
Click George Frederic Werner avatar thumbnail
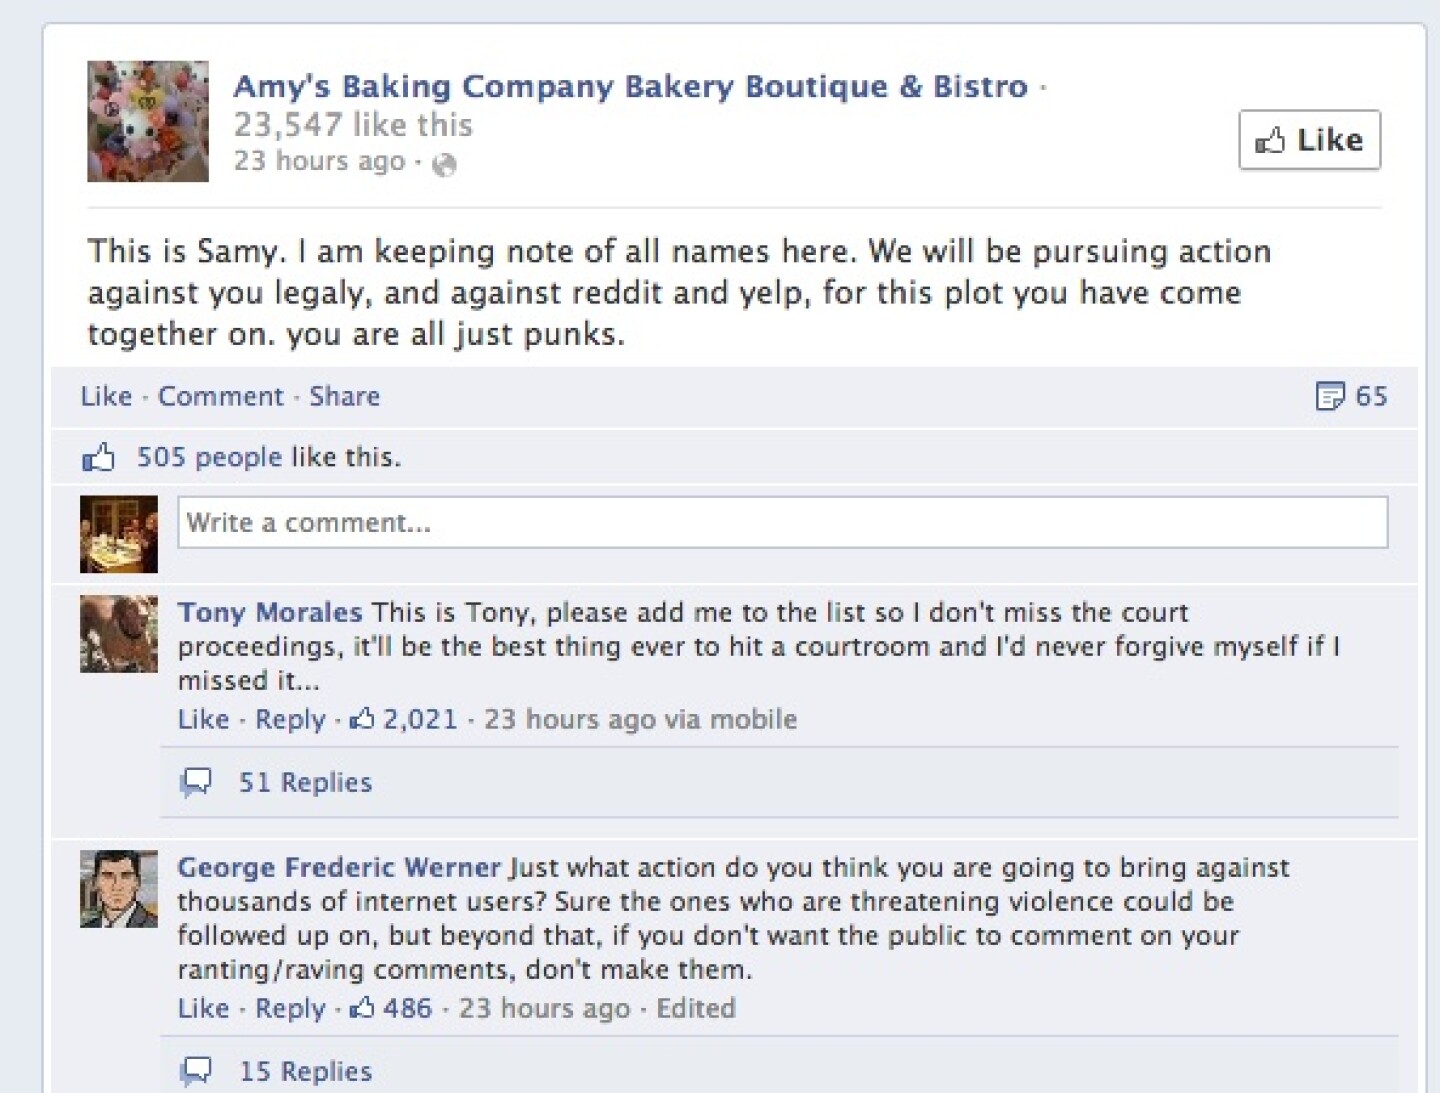point(119,889)
